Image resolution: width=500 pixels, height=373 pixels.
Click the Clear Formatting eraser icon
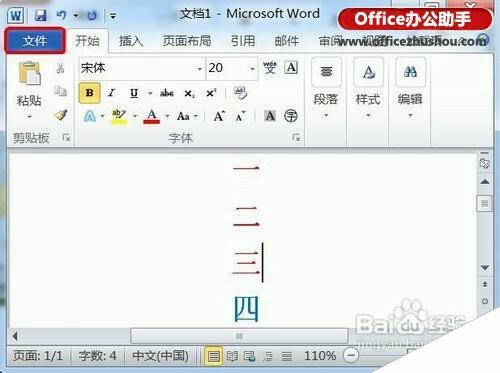(240, 93)
